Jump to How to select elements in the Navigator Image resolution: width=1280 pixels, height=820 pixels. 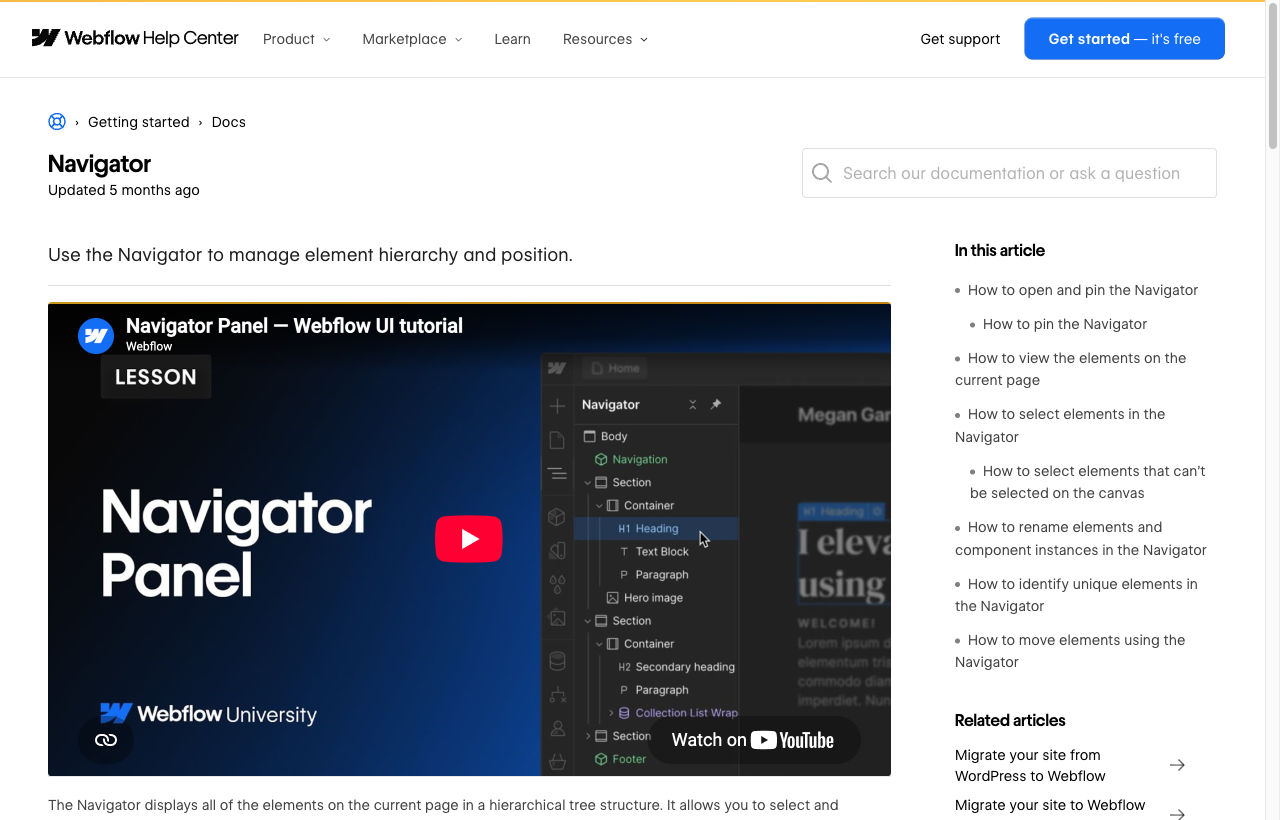1060,425
